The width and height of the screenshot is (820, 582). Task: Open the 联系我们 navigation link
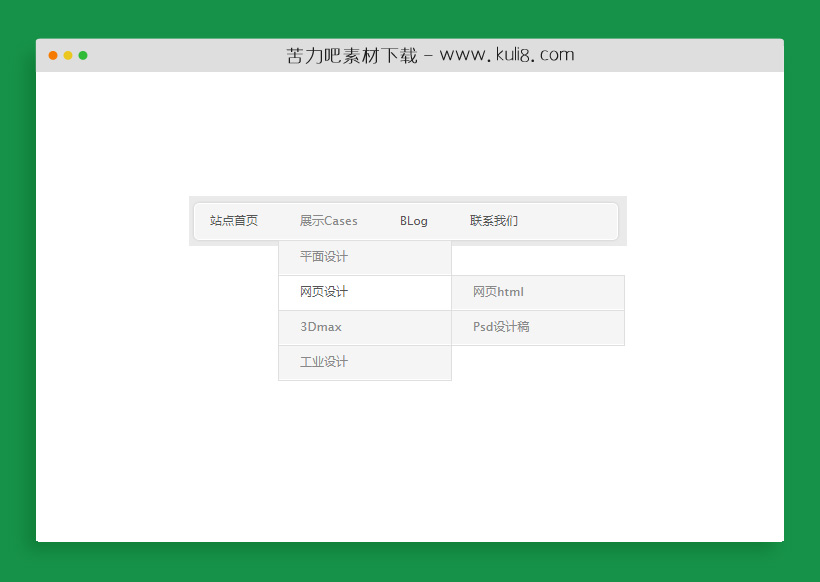pos(494,221)
